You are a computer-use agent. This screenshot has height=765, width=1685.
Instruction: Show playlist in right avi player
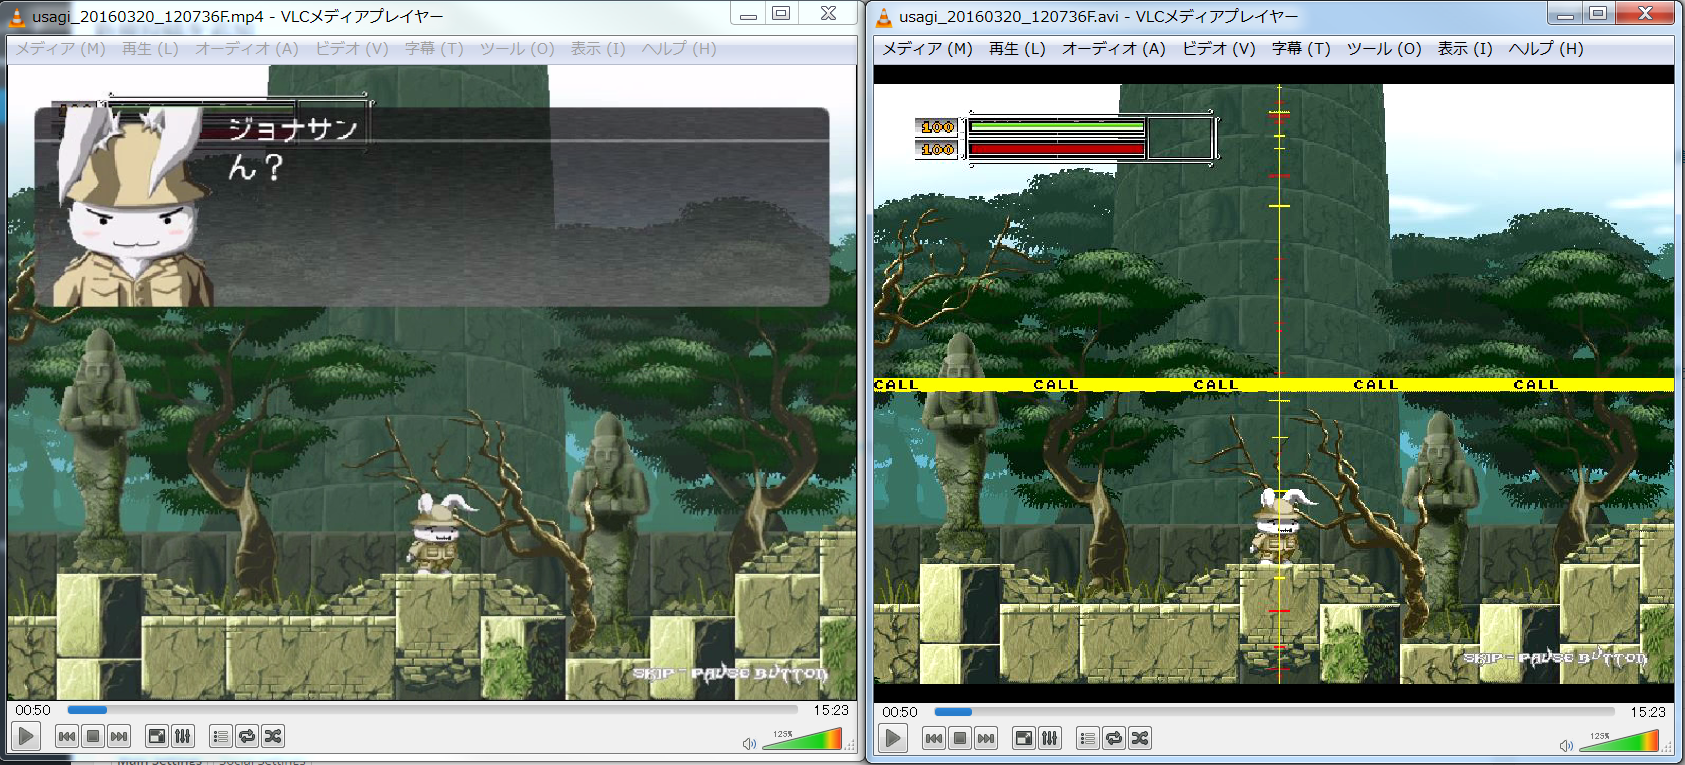tap(1088, 738)
